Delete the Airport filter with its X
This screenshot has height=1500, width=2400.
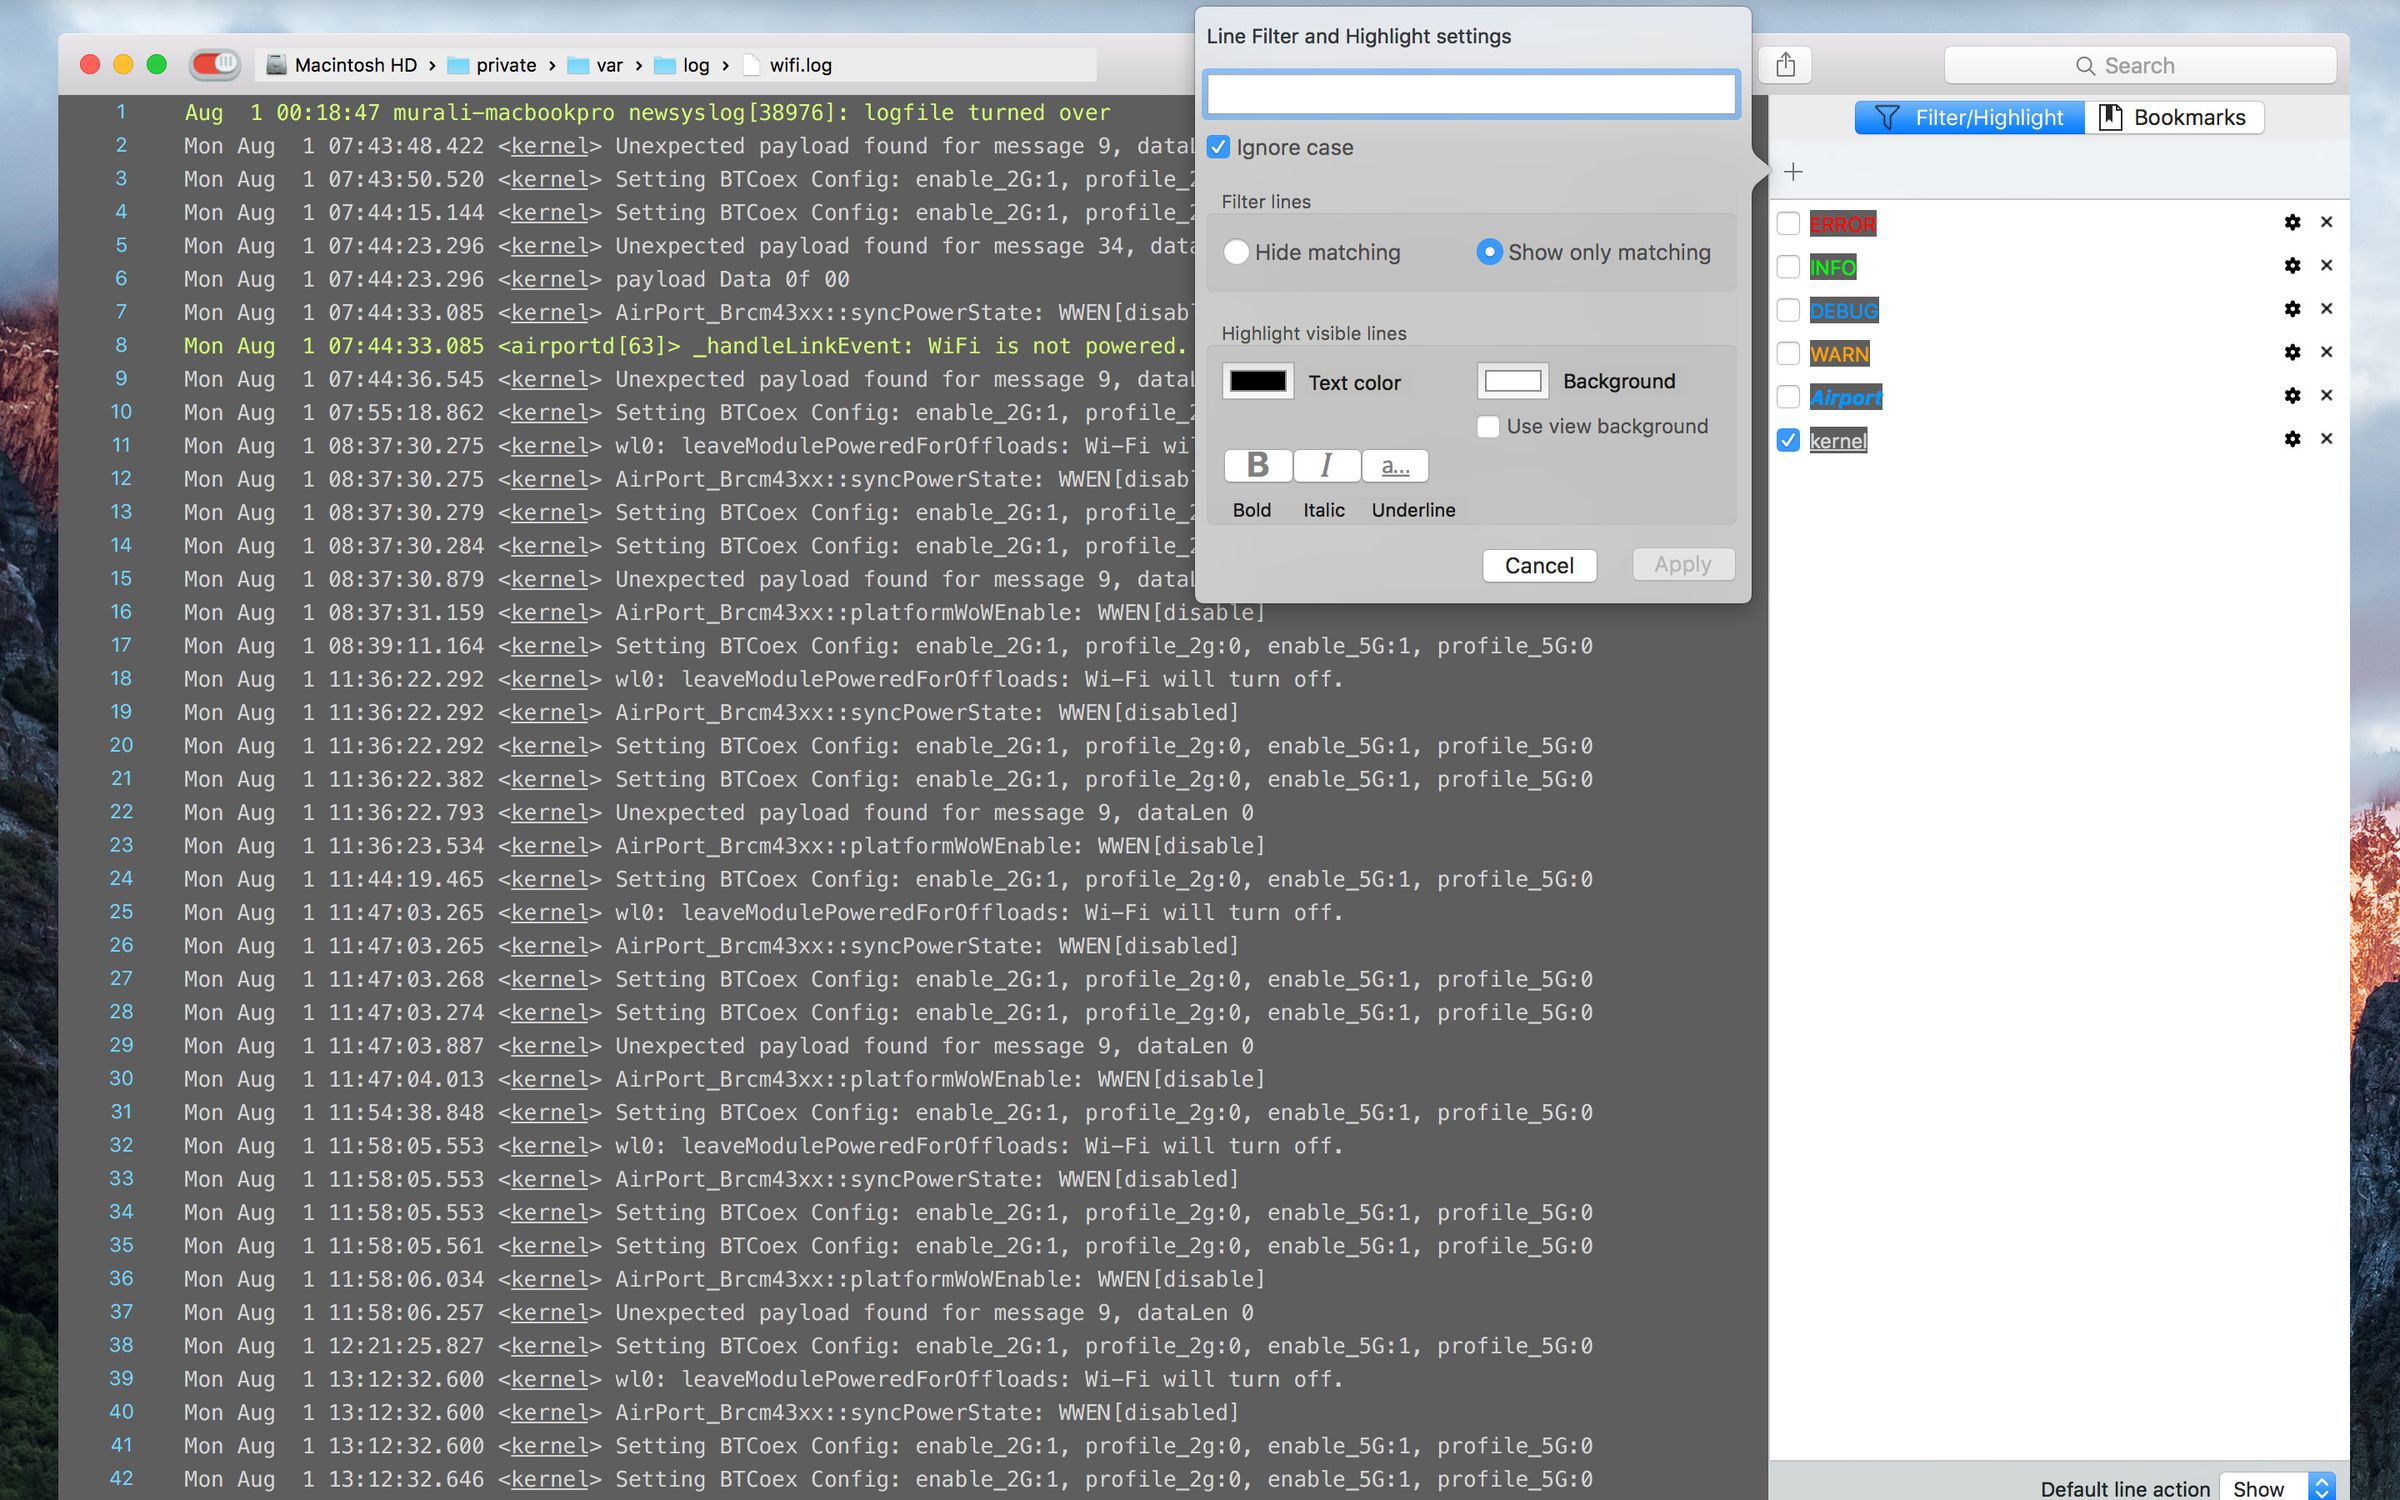point(2327,396)
